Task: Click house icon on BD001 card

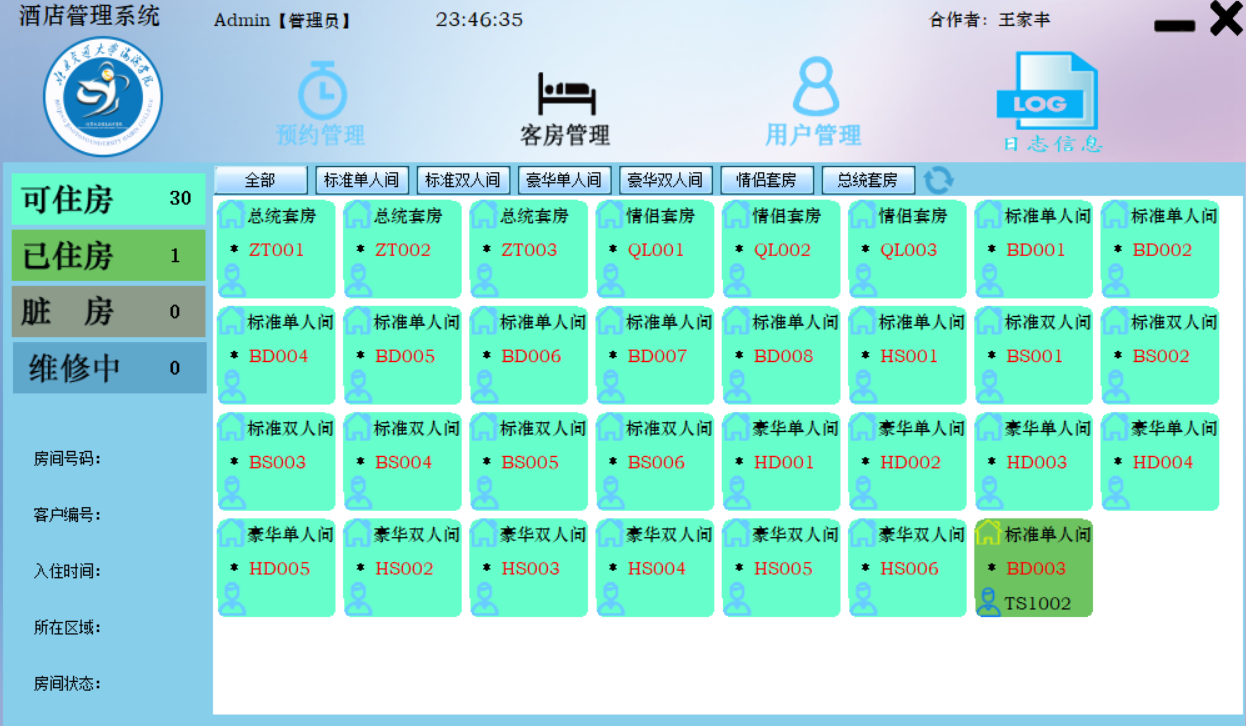Action: click(x=989, y=215)
